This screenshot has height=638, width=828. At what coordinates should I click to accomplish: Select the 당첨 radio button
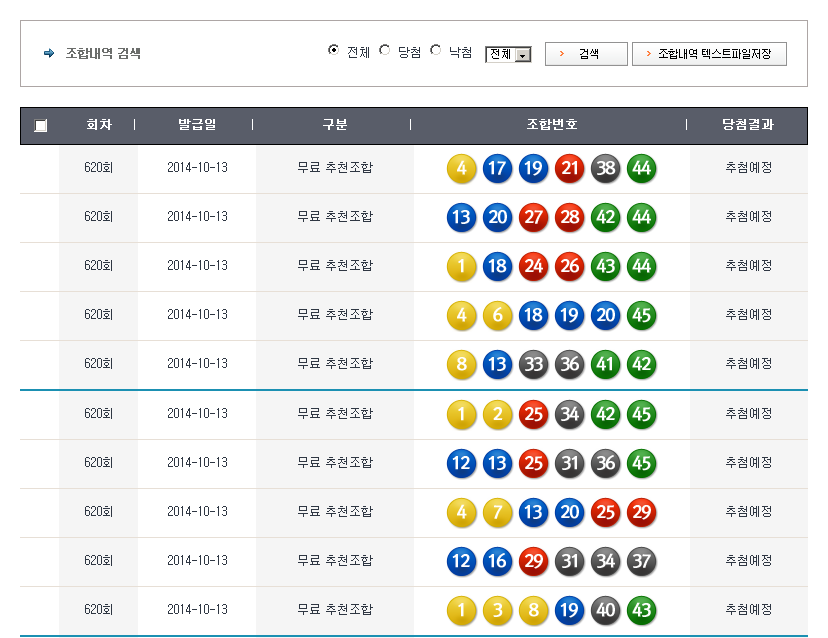pyautogui.click(x=385, y=51)
